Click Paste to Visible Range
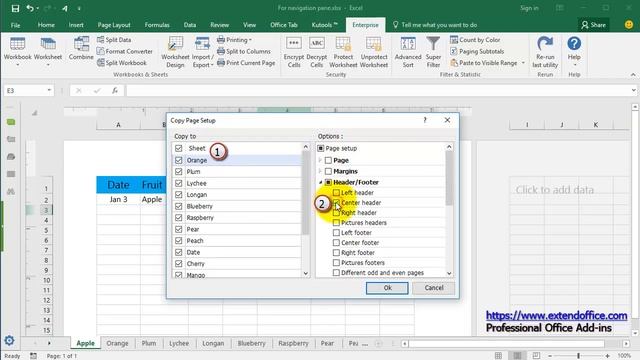The height and width of the screenshot is (360, 640). click(x=484, y=62)
